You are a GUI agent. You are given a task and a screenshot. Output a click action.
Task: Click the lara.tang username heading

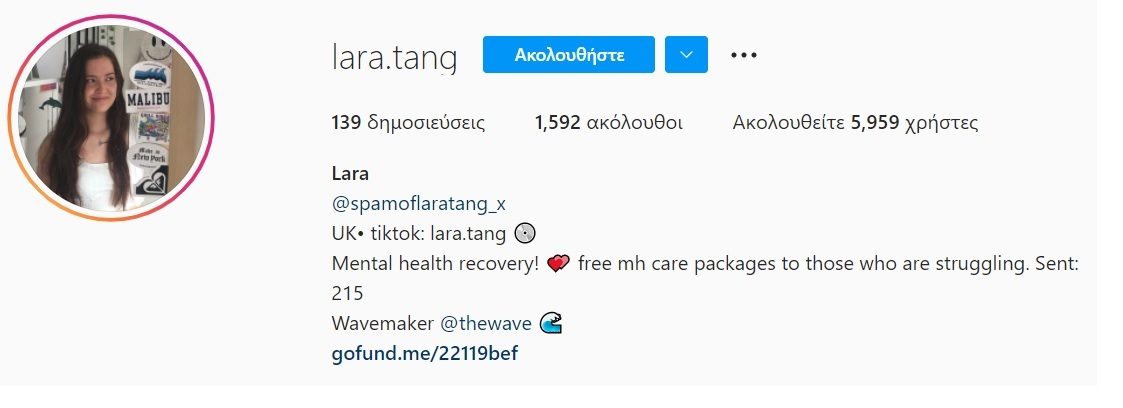[x=394, y=57]
